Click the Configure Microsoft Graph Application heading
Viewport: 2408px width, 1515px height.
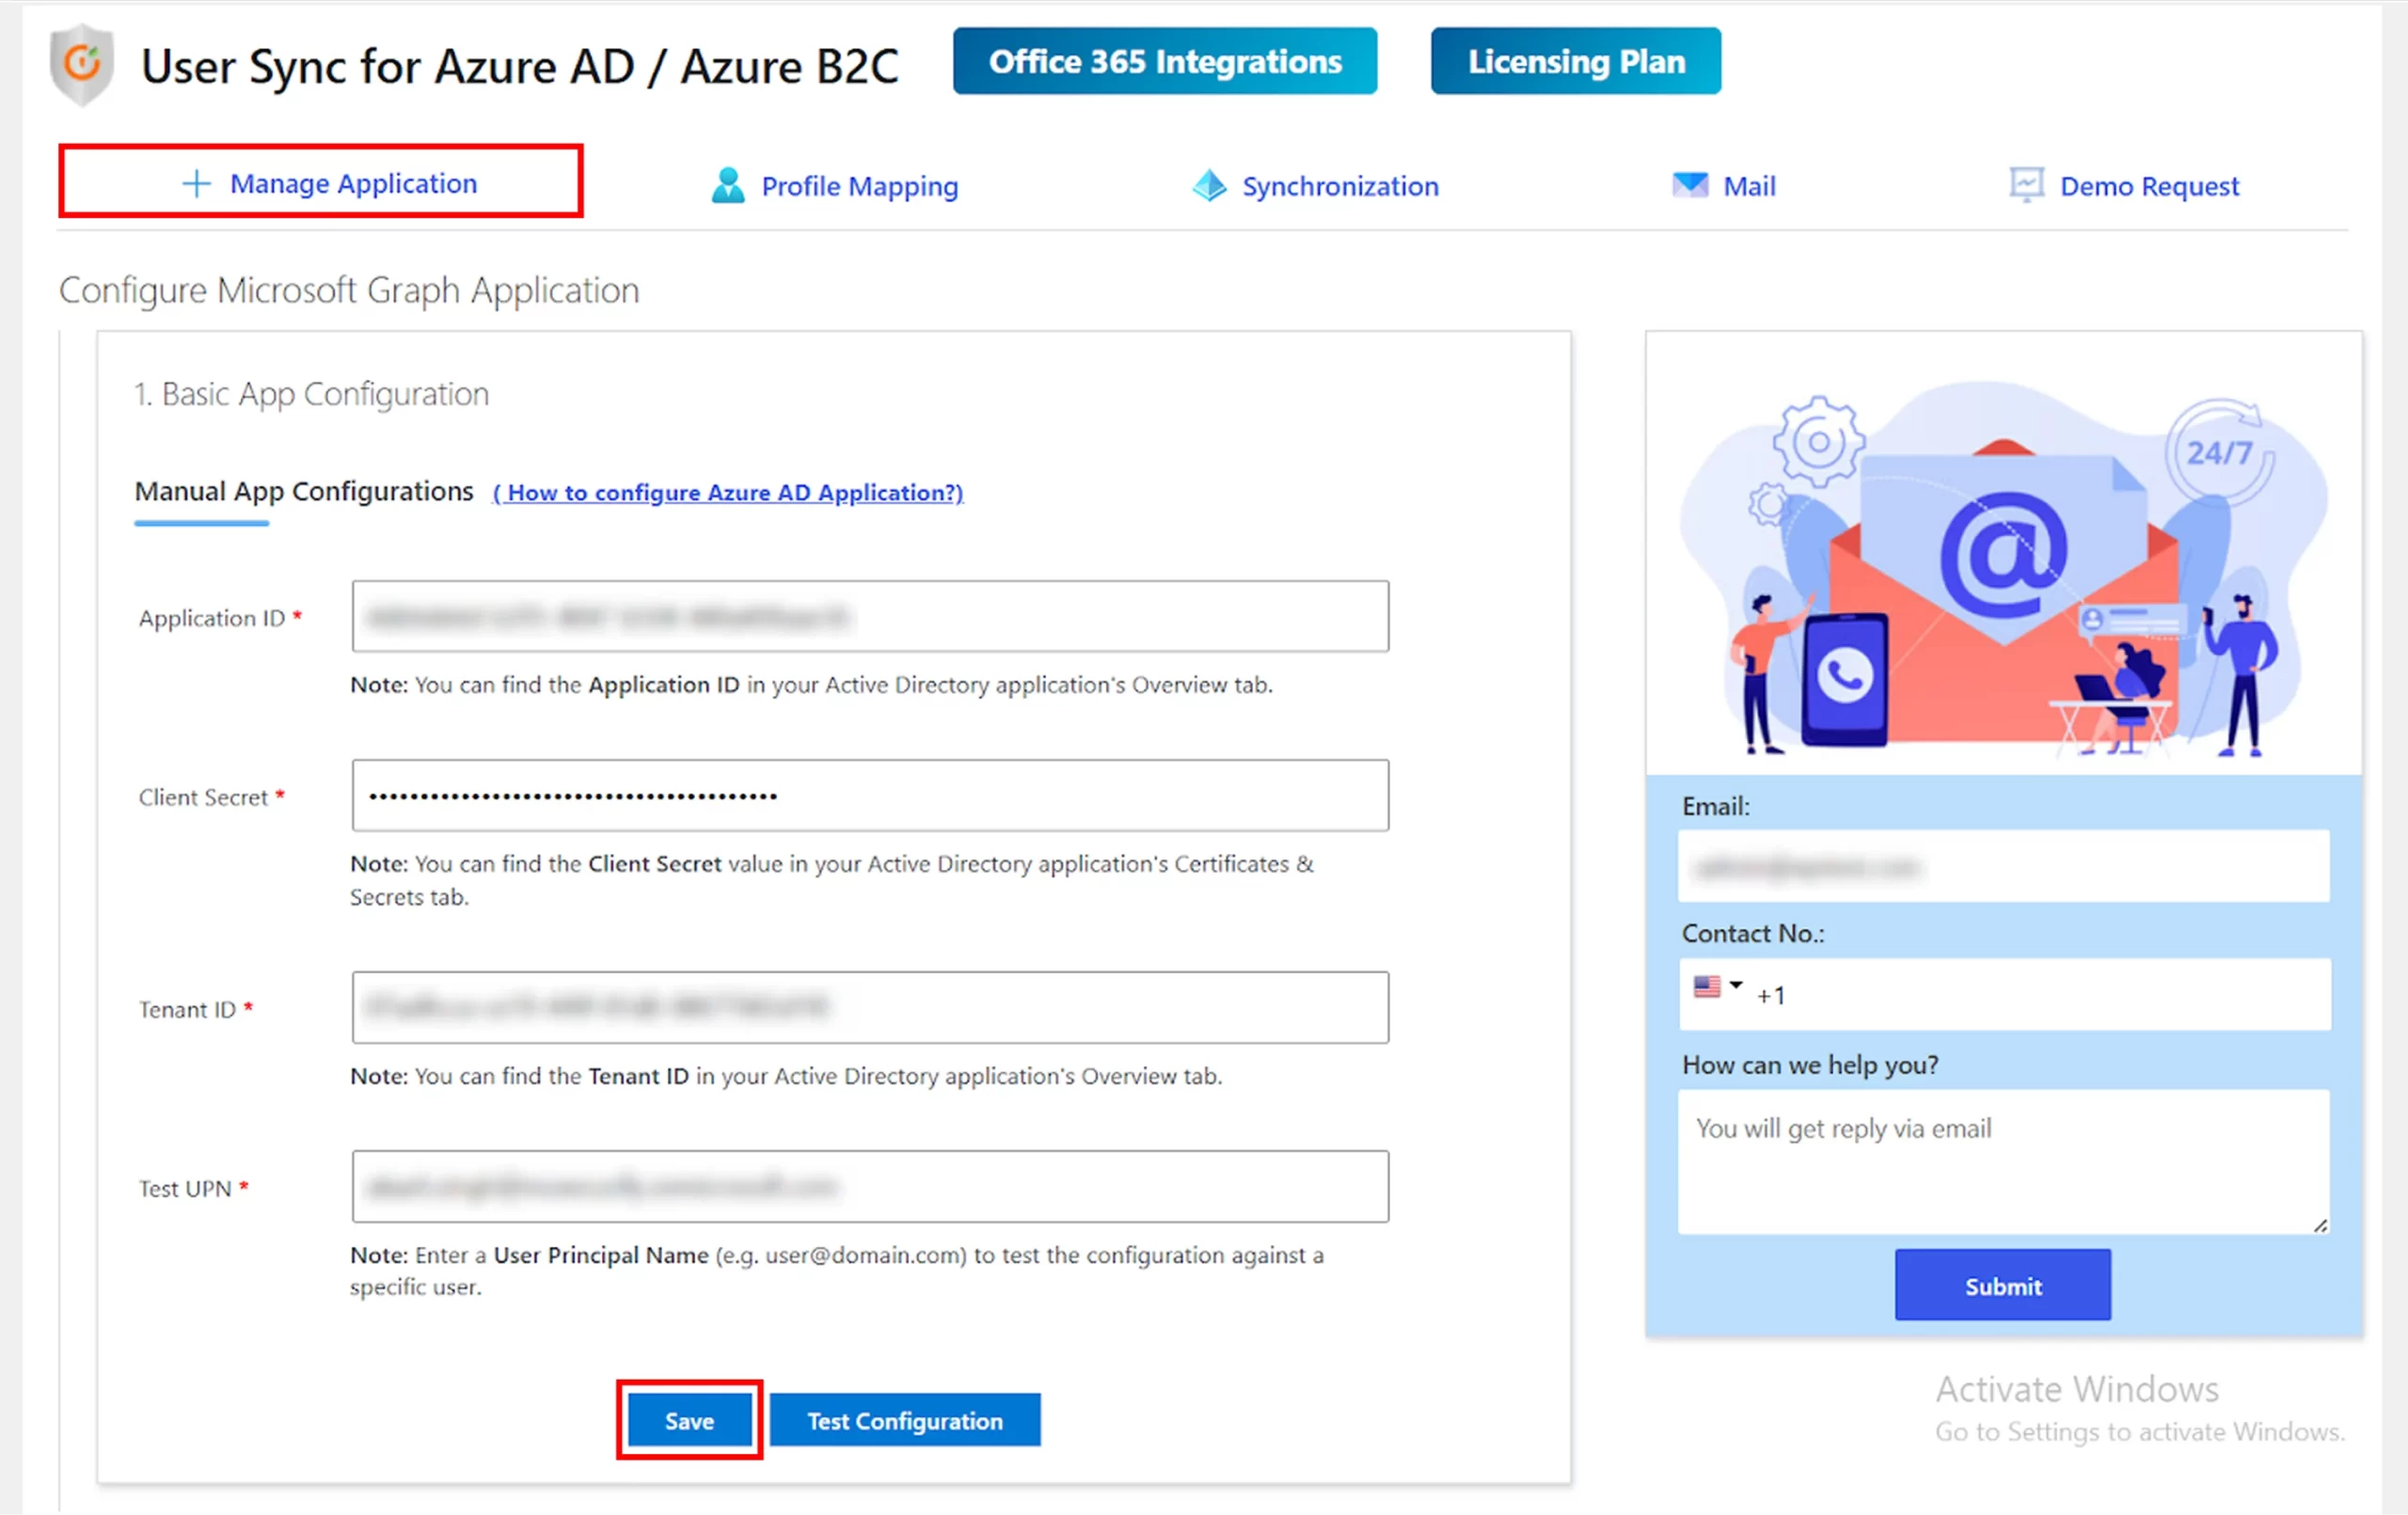pyautogui.click(x=349, y=290)
